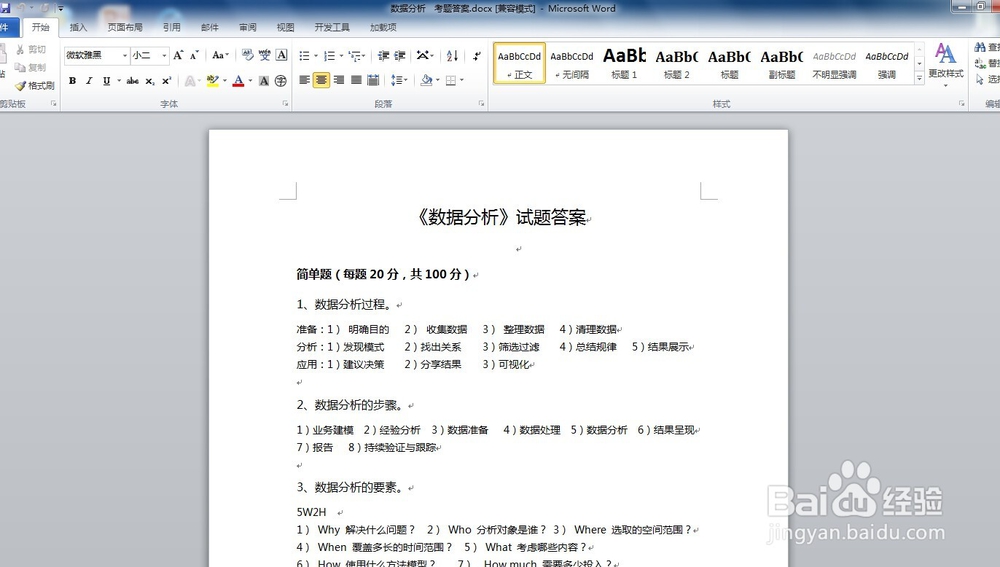The width and height of the screenshot is (1000, 567).
Task: Toggle strikethrough (abc) formatting
Action: (132, 81)
